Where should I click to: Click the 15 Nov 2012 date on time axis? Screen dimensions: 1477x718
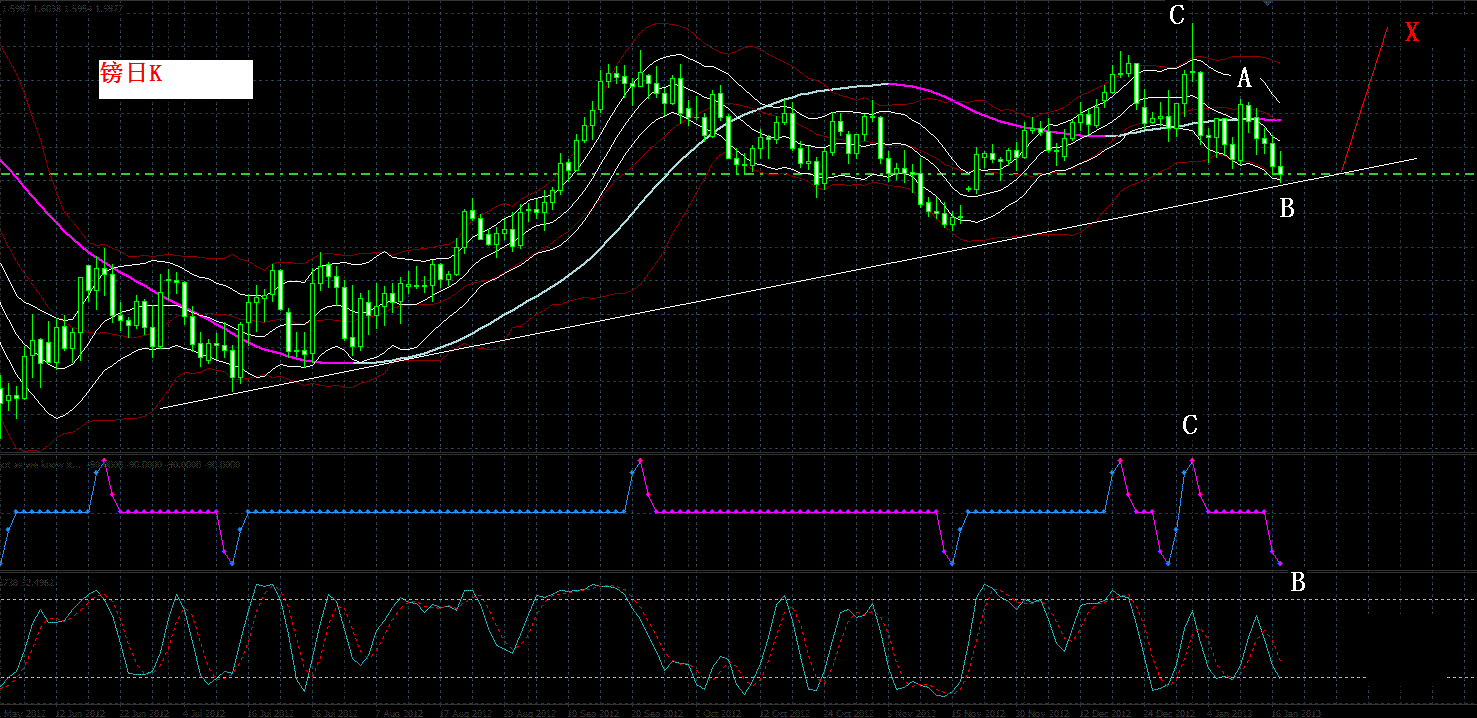tap(978, 713)
